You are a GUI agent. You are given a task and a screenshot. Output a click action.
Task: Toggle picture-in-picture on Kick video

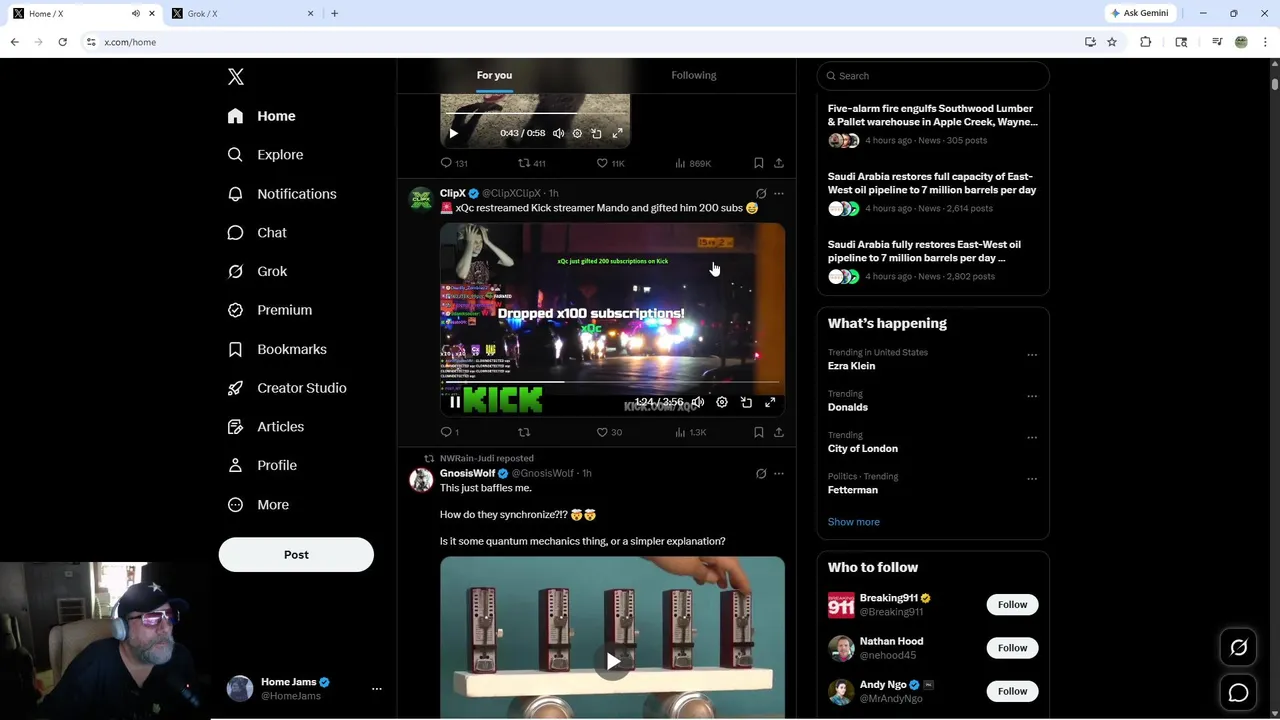point(746,402)
